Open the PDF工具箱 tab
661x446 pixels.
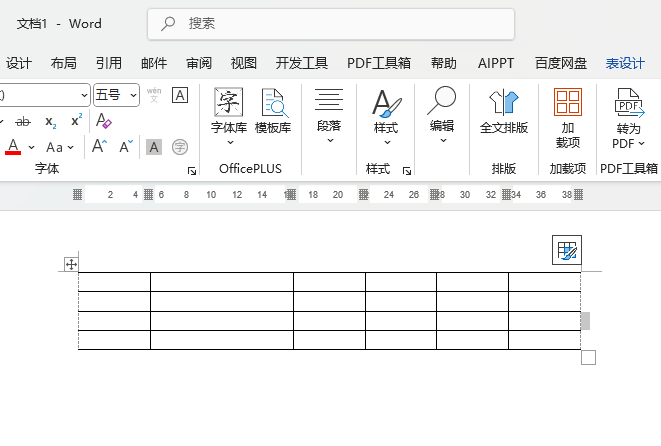379,63
